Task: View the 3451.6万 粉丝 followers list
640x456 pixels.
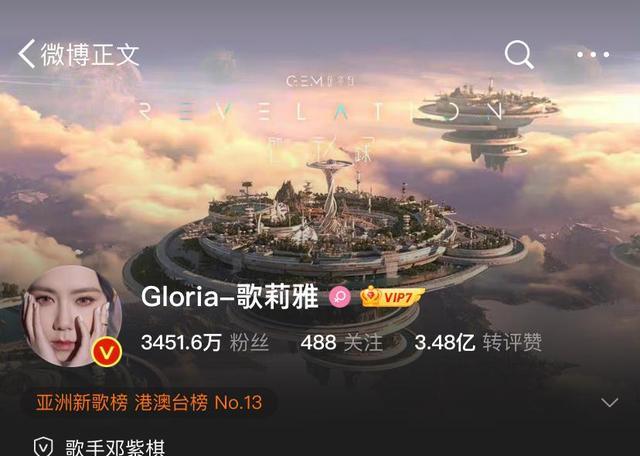Action: 205,342
